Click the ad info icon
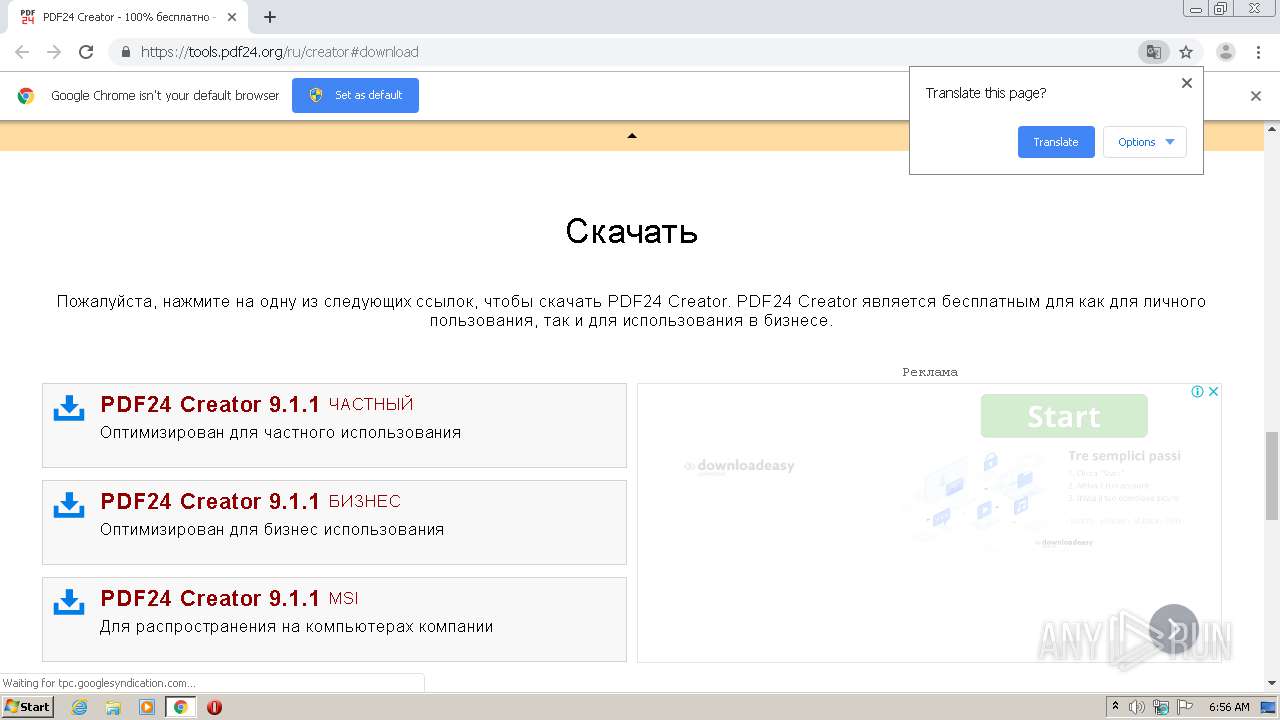 click(1197, 392)
